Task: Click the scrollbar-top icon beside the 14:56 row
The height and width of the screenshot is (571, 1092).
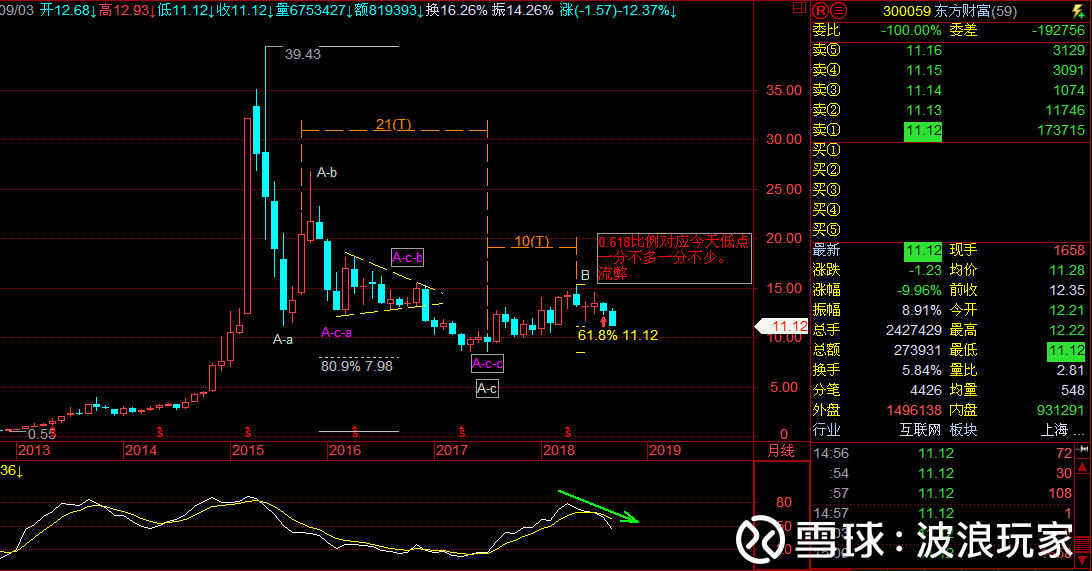Action: point(1083,451)
